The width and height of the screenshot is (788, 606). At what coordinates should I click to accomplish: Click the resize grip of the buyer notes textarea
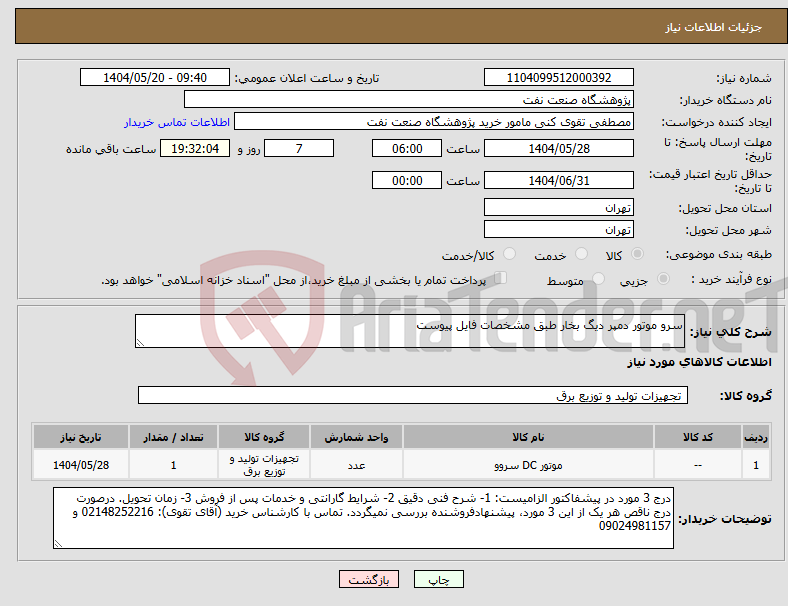(x=58, y=544)
